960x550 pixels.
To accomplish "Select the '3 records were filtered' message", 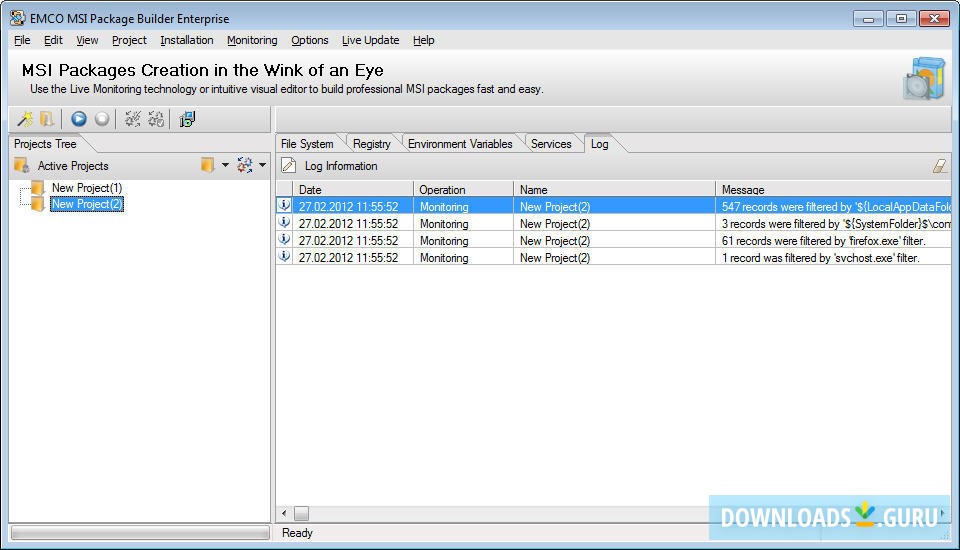I will [x=836, y=224].
